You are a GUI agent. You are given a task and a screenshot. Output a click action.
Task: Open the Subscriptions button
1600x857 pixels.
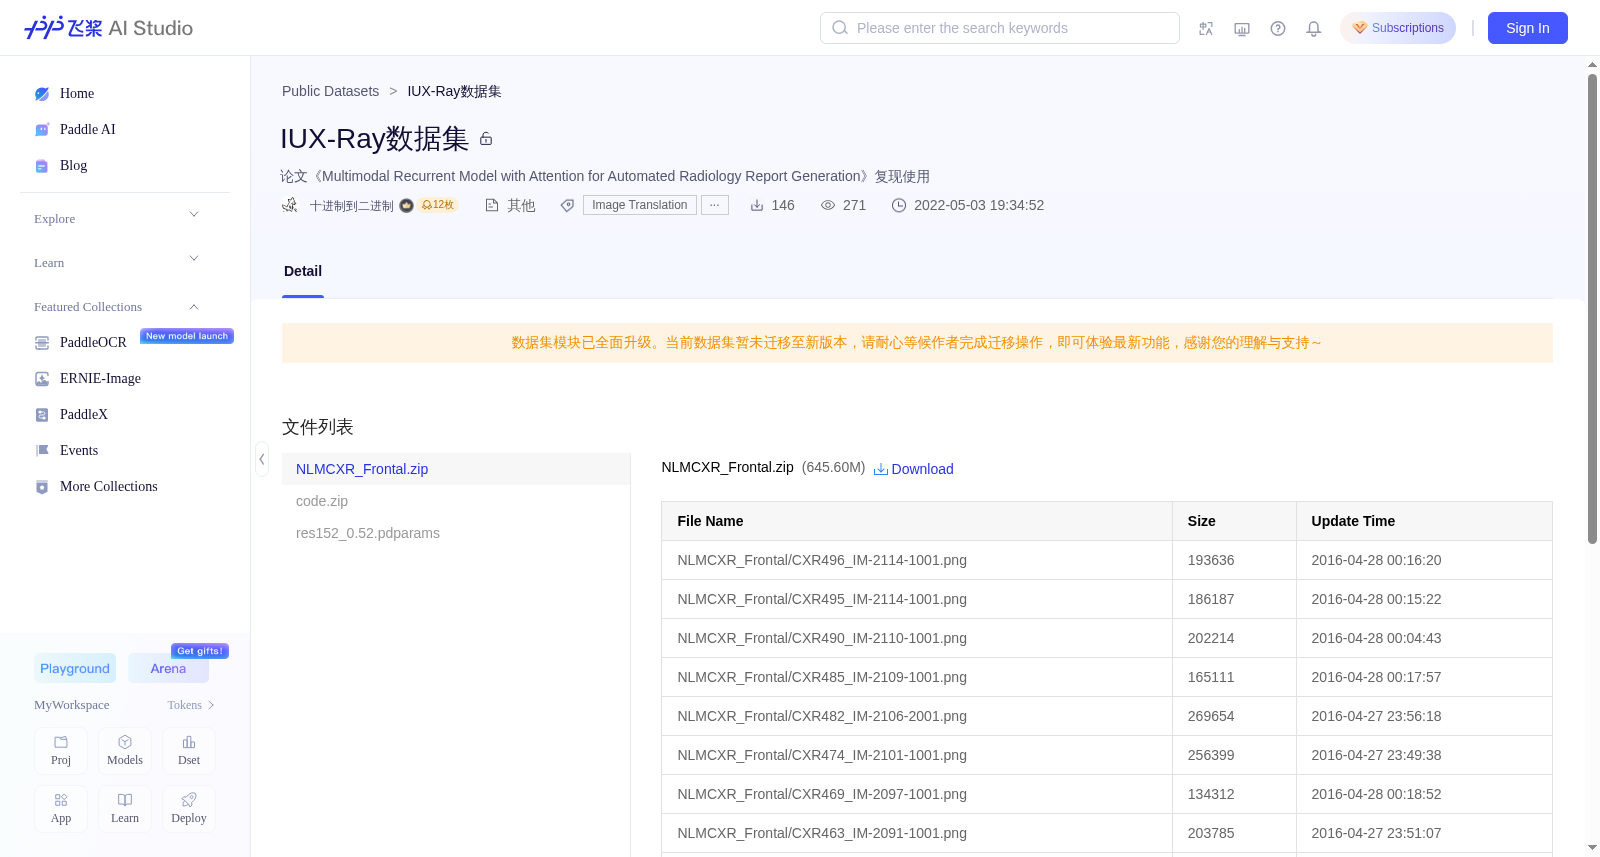(x=1398, y=28)
